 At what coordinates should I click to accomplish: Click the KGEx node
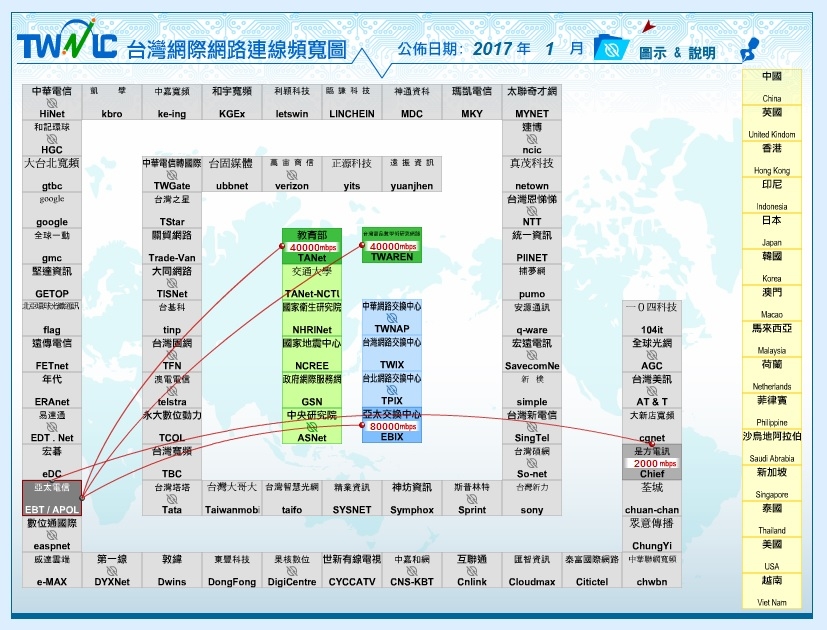coord(232,102)
